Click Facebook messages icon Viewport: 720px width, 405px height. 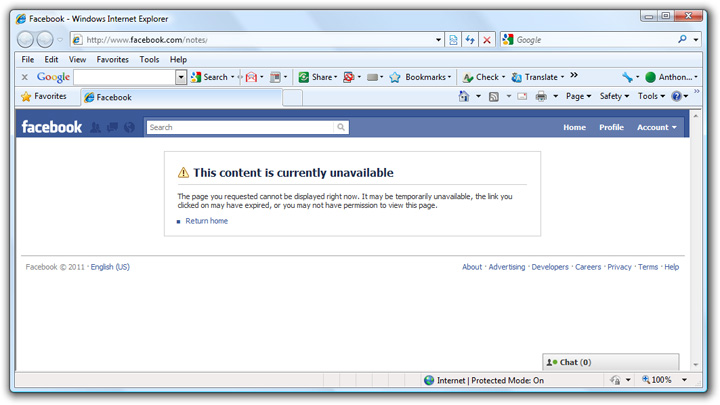coord(112,127)
